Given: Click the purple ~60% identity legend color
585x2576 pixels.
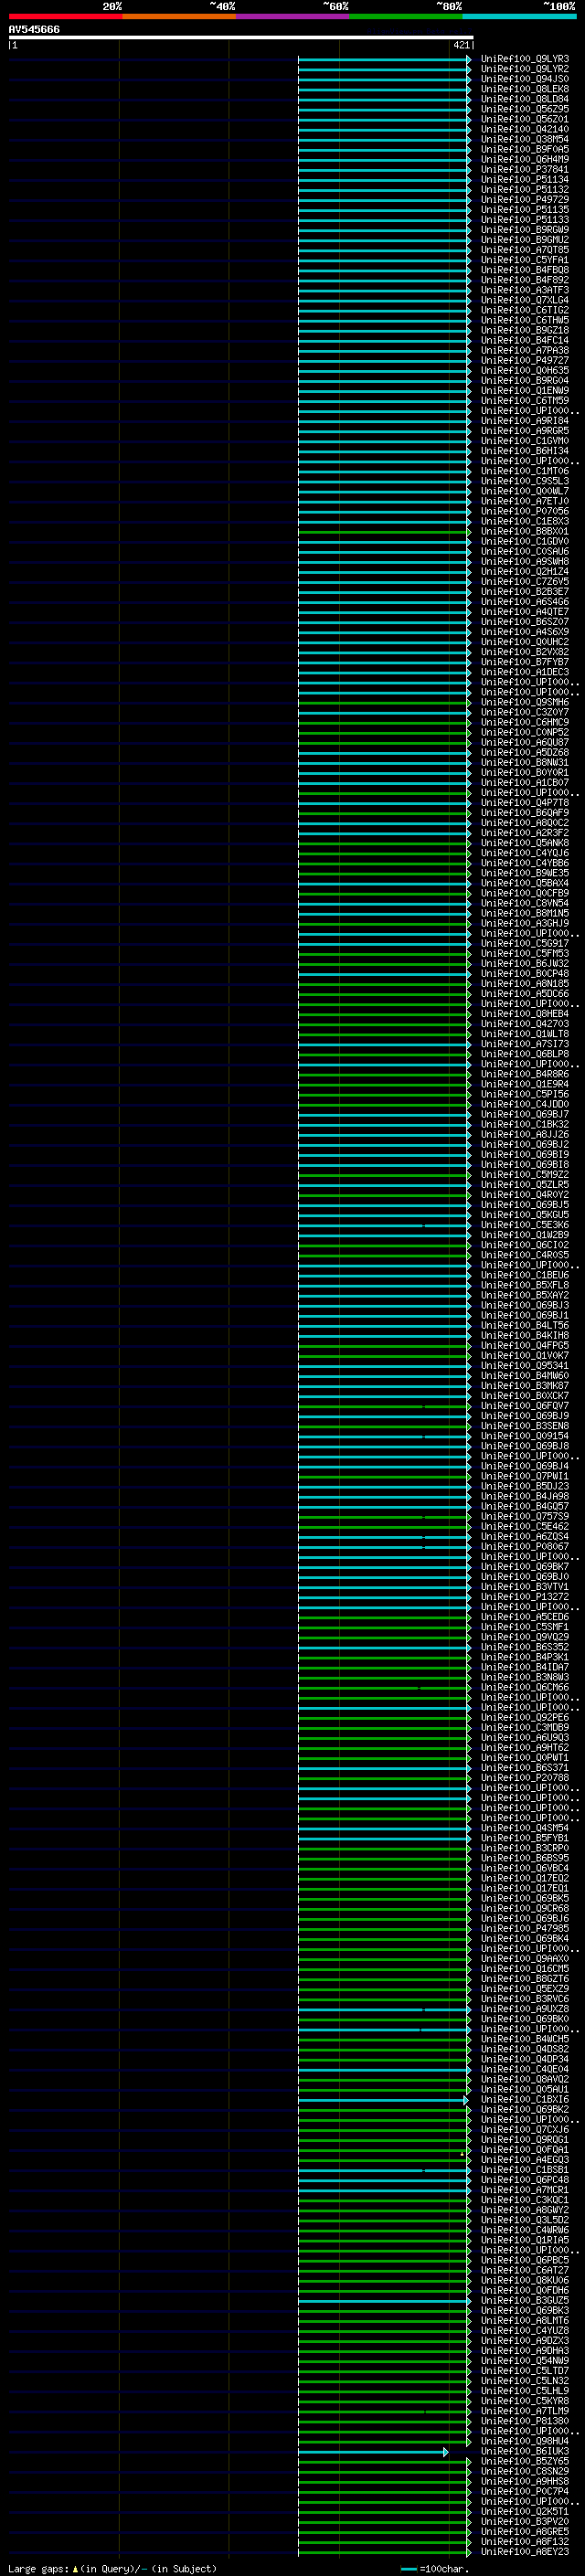Looking at the screenshot, I should (292, 16).
